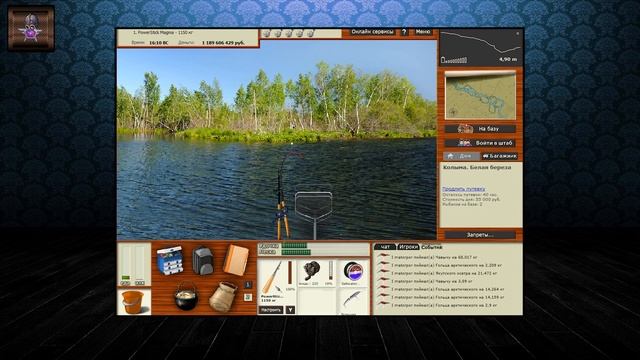Click the Войти в штаб button
Viewport: 640px width, 360px height.
480,143
